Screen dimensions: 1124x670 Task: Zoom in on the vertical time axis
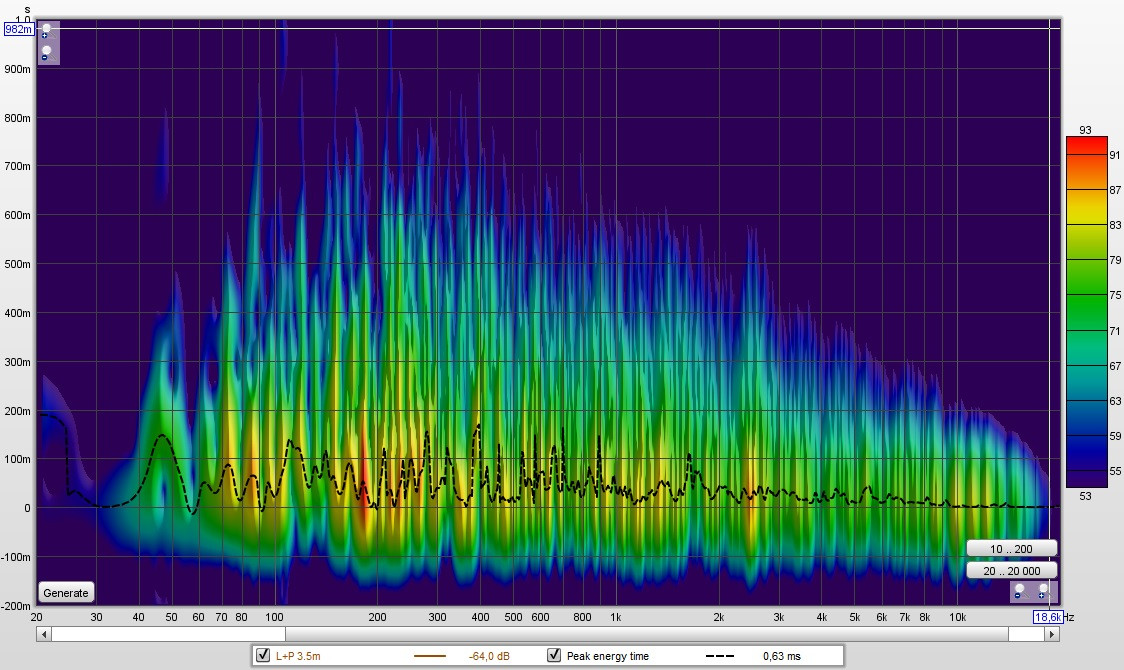(x=46, y=32)
